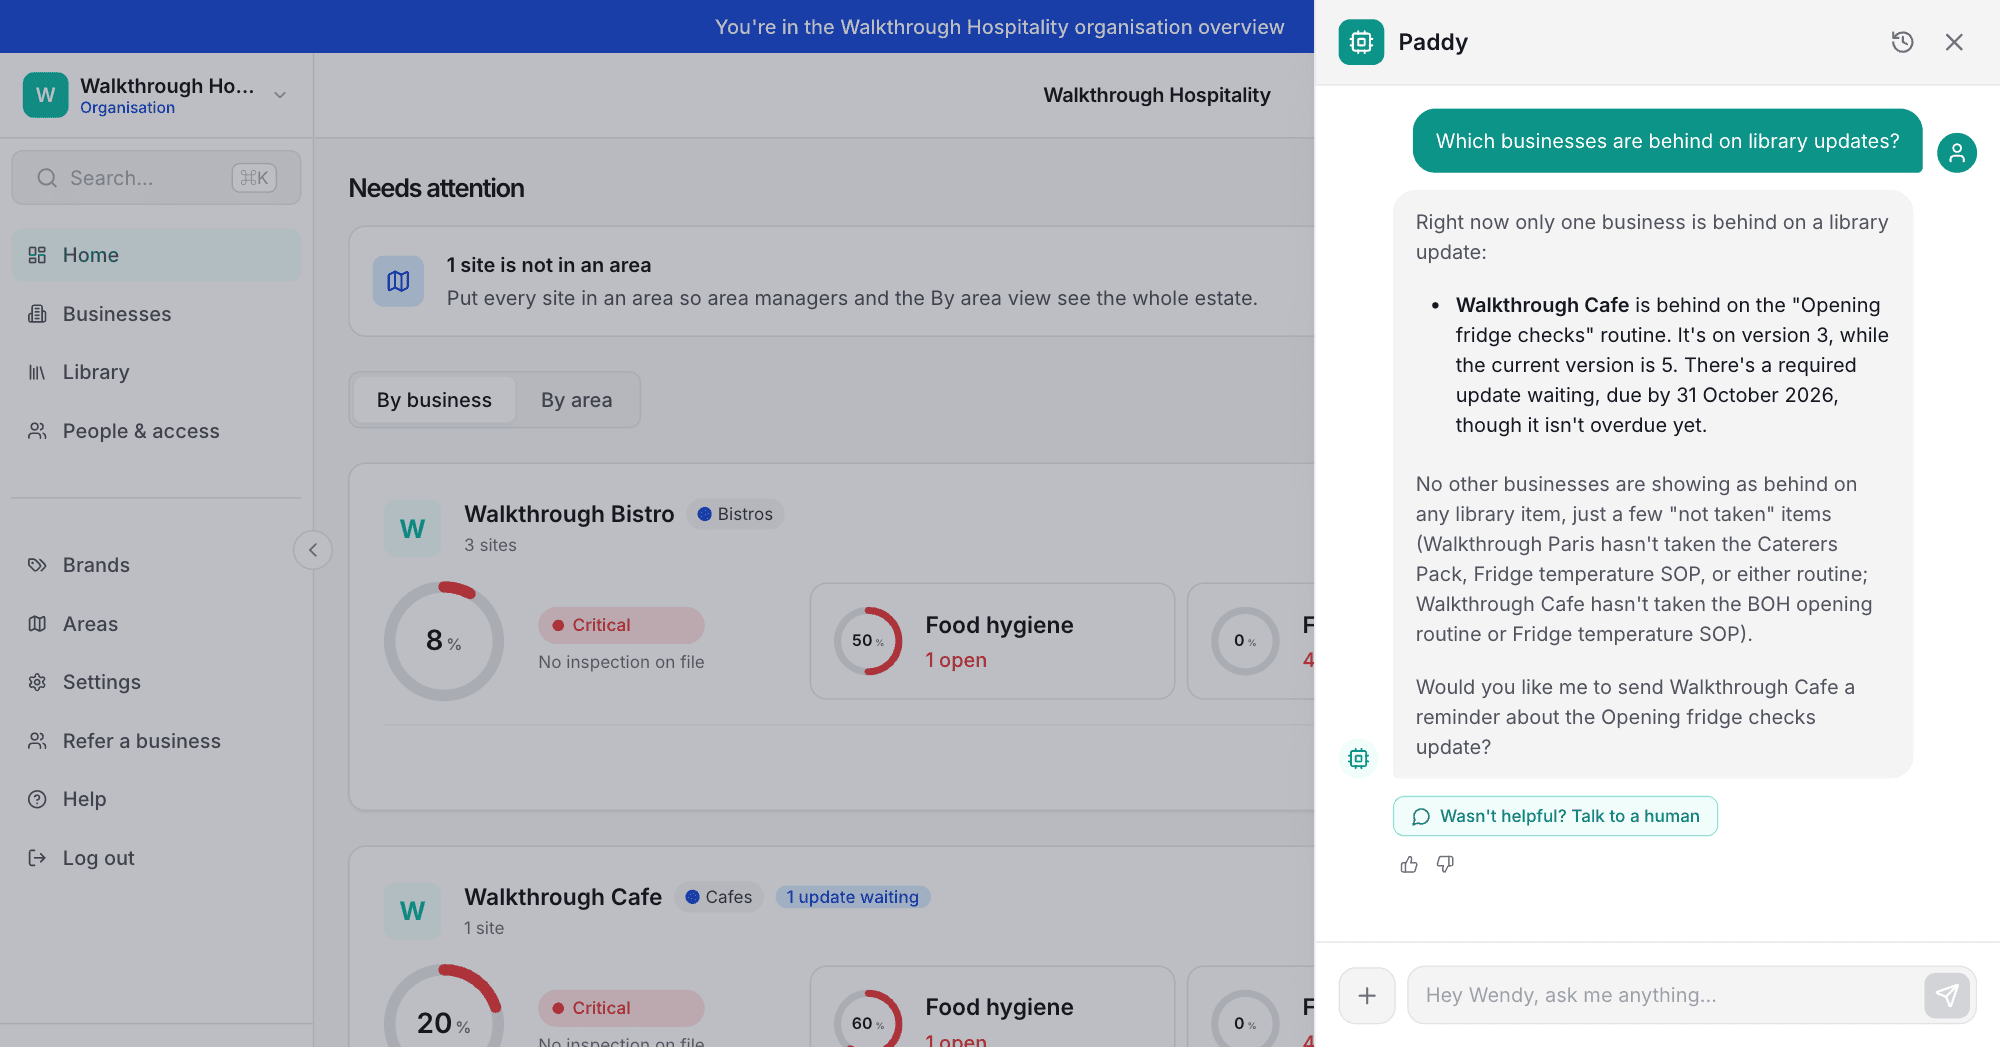The height and width of the screenshot is (1047, 2000).
Task: Open Brands in the sidebar
Action: pos(156,565)
